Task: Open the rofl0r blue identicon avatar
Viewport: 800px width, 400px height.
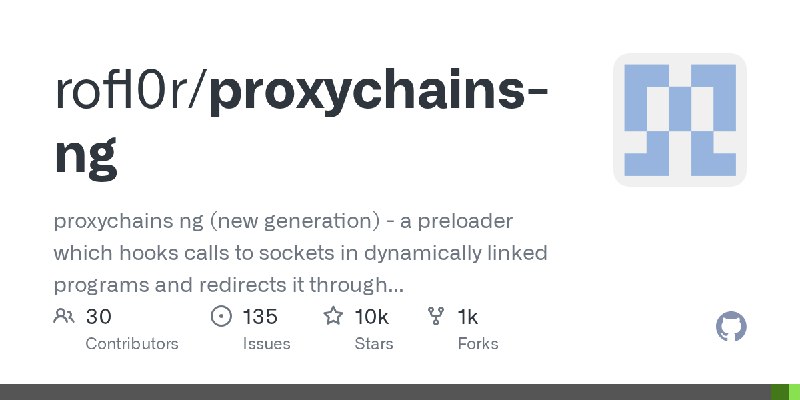Action: point(680,120)
